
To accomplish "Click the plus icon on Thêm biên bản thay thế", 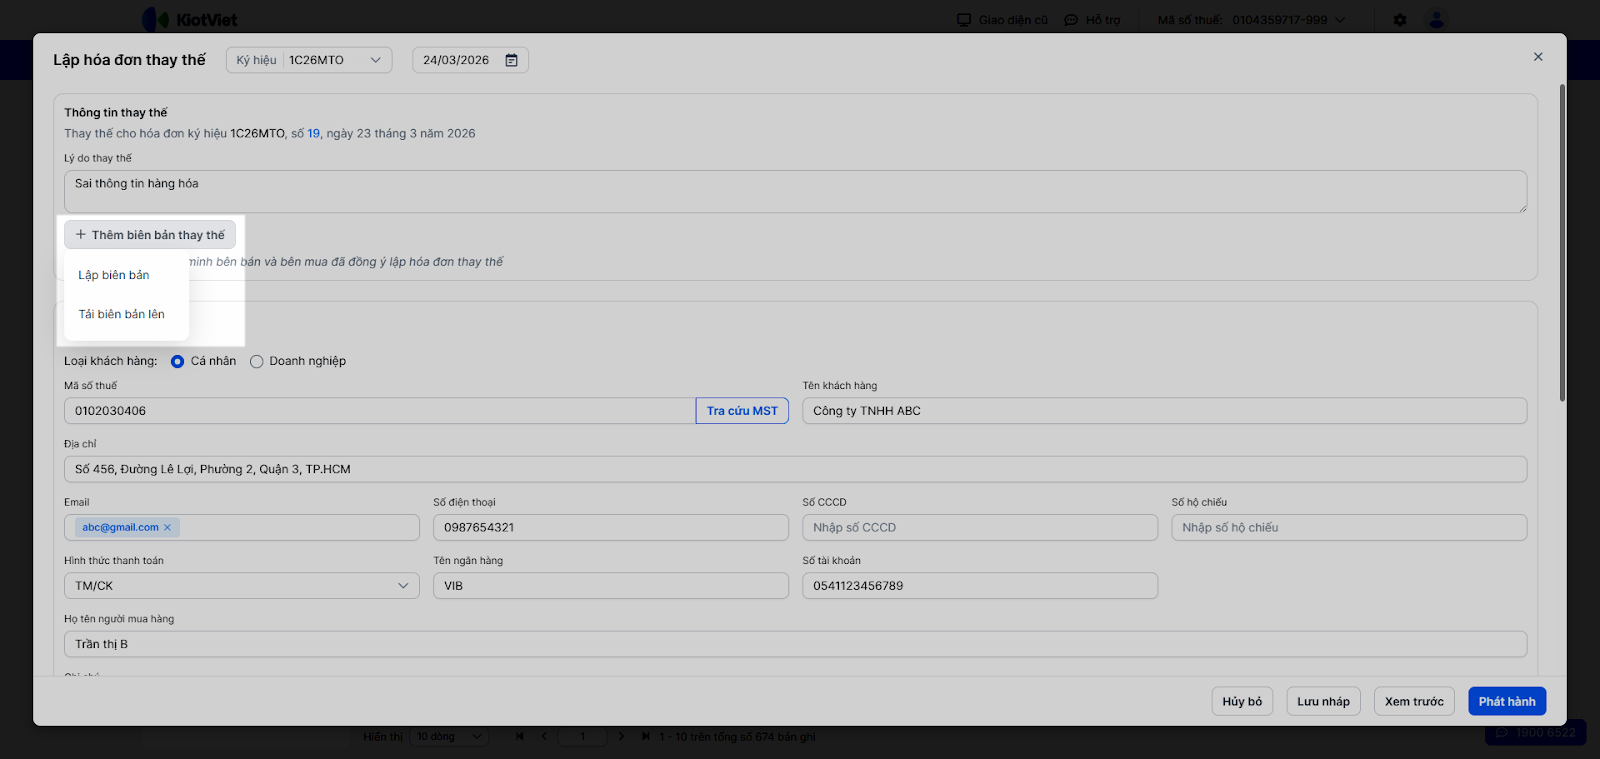I will [x=81, y=235].
